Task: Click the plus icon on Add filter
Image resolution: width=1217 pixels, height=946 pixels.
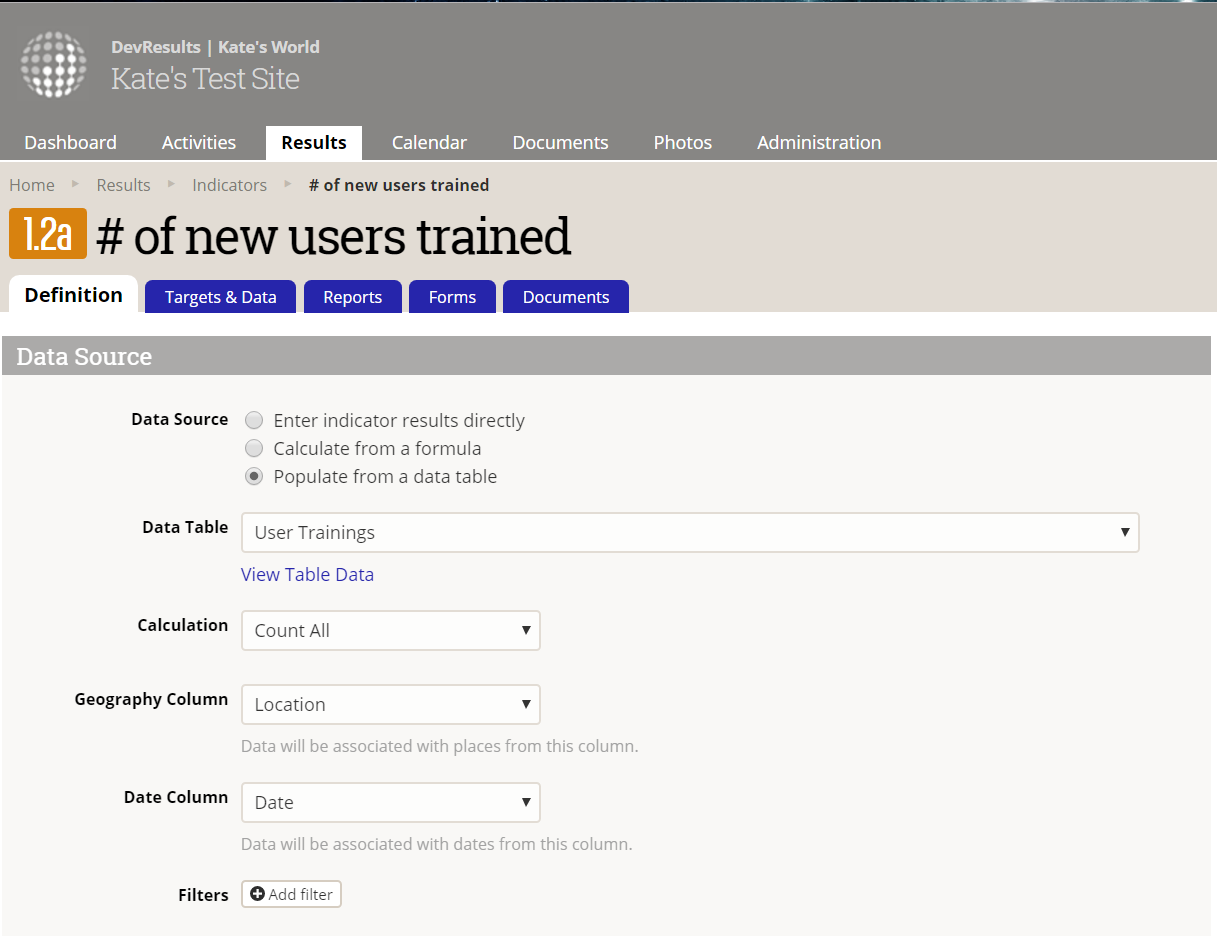Action: (257, 894)
